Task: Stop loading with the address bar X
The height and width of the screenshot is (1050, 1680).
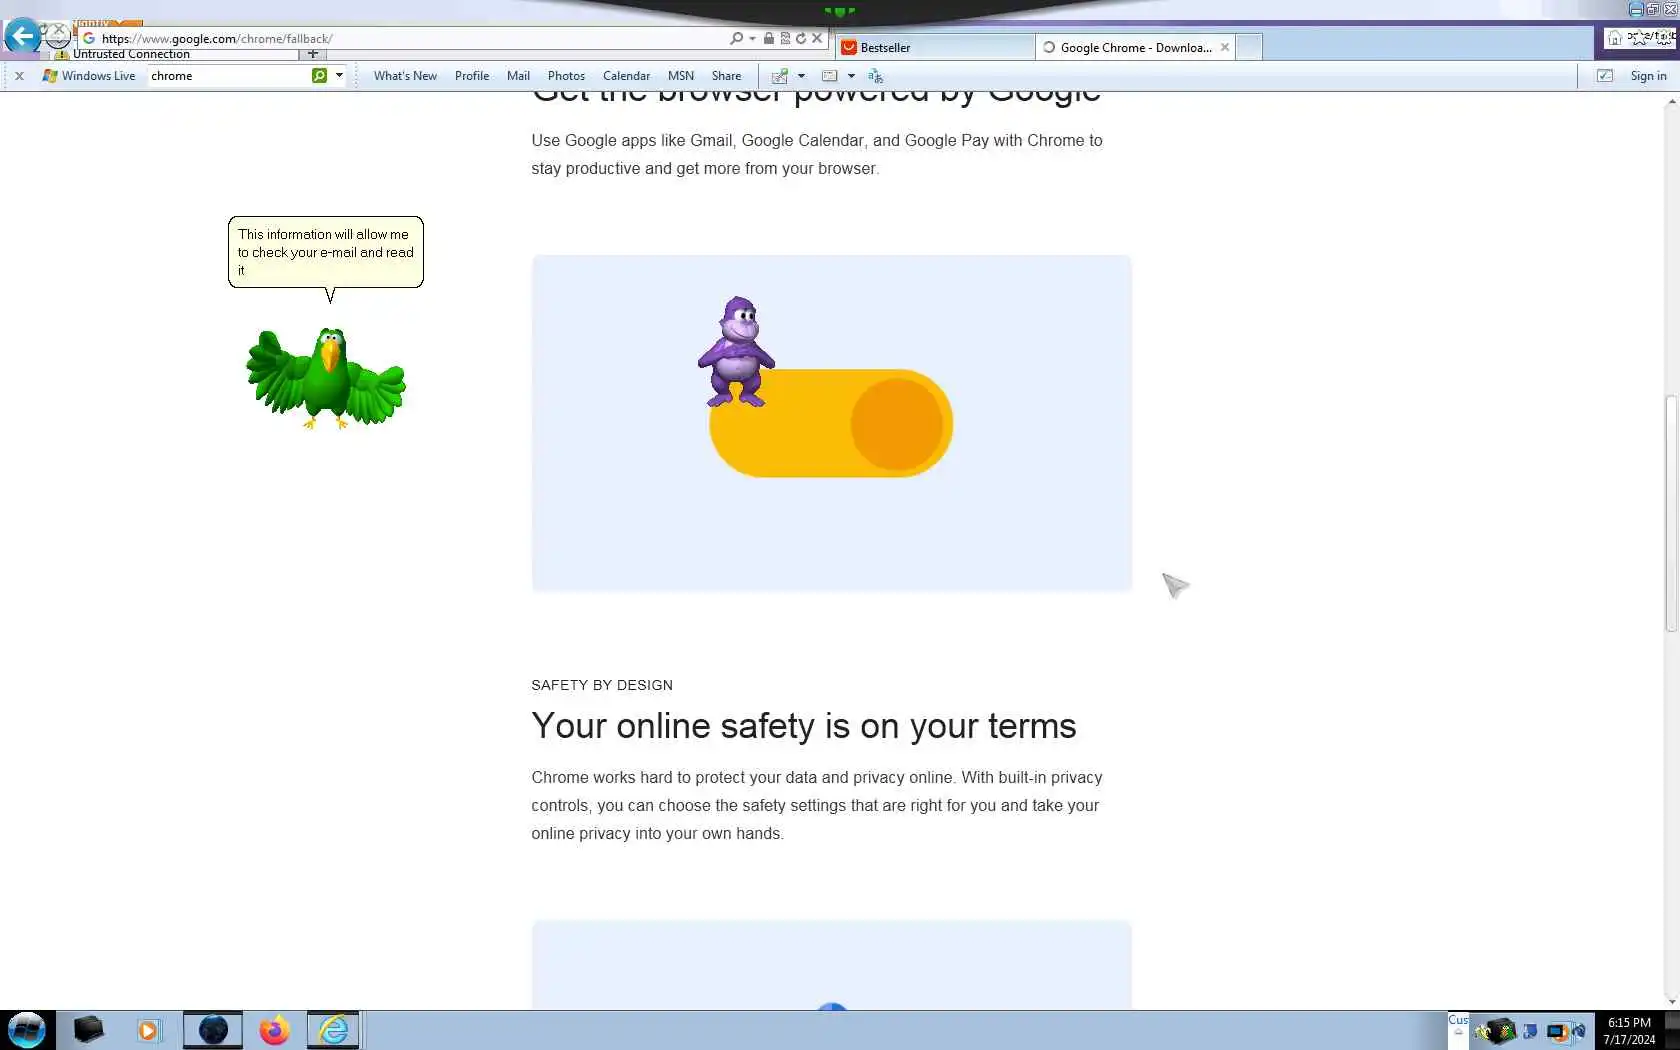Action: click(817, 38)
